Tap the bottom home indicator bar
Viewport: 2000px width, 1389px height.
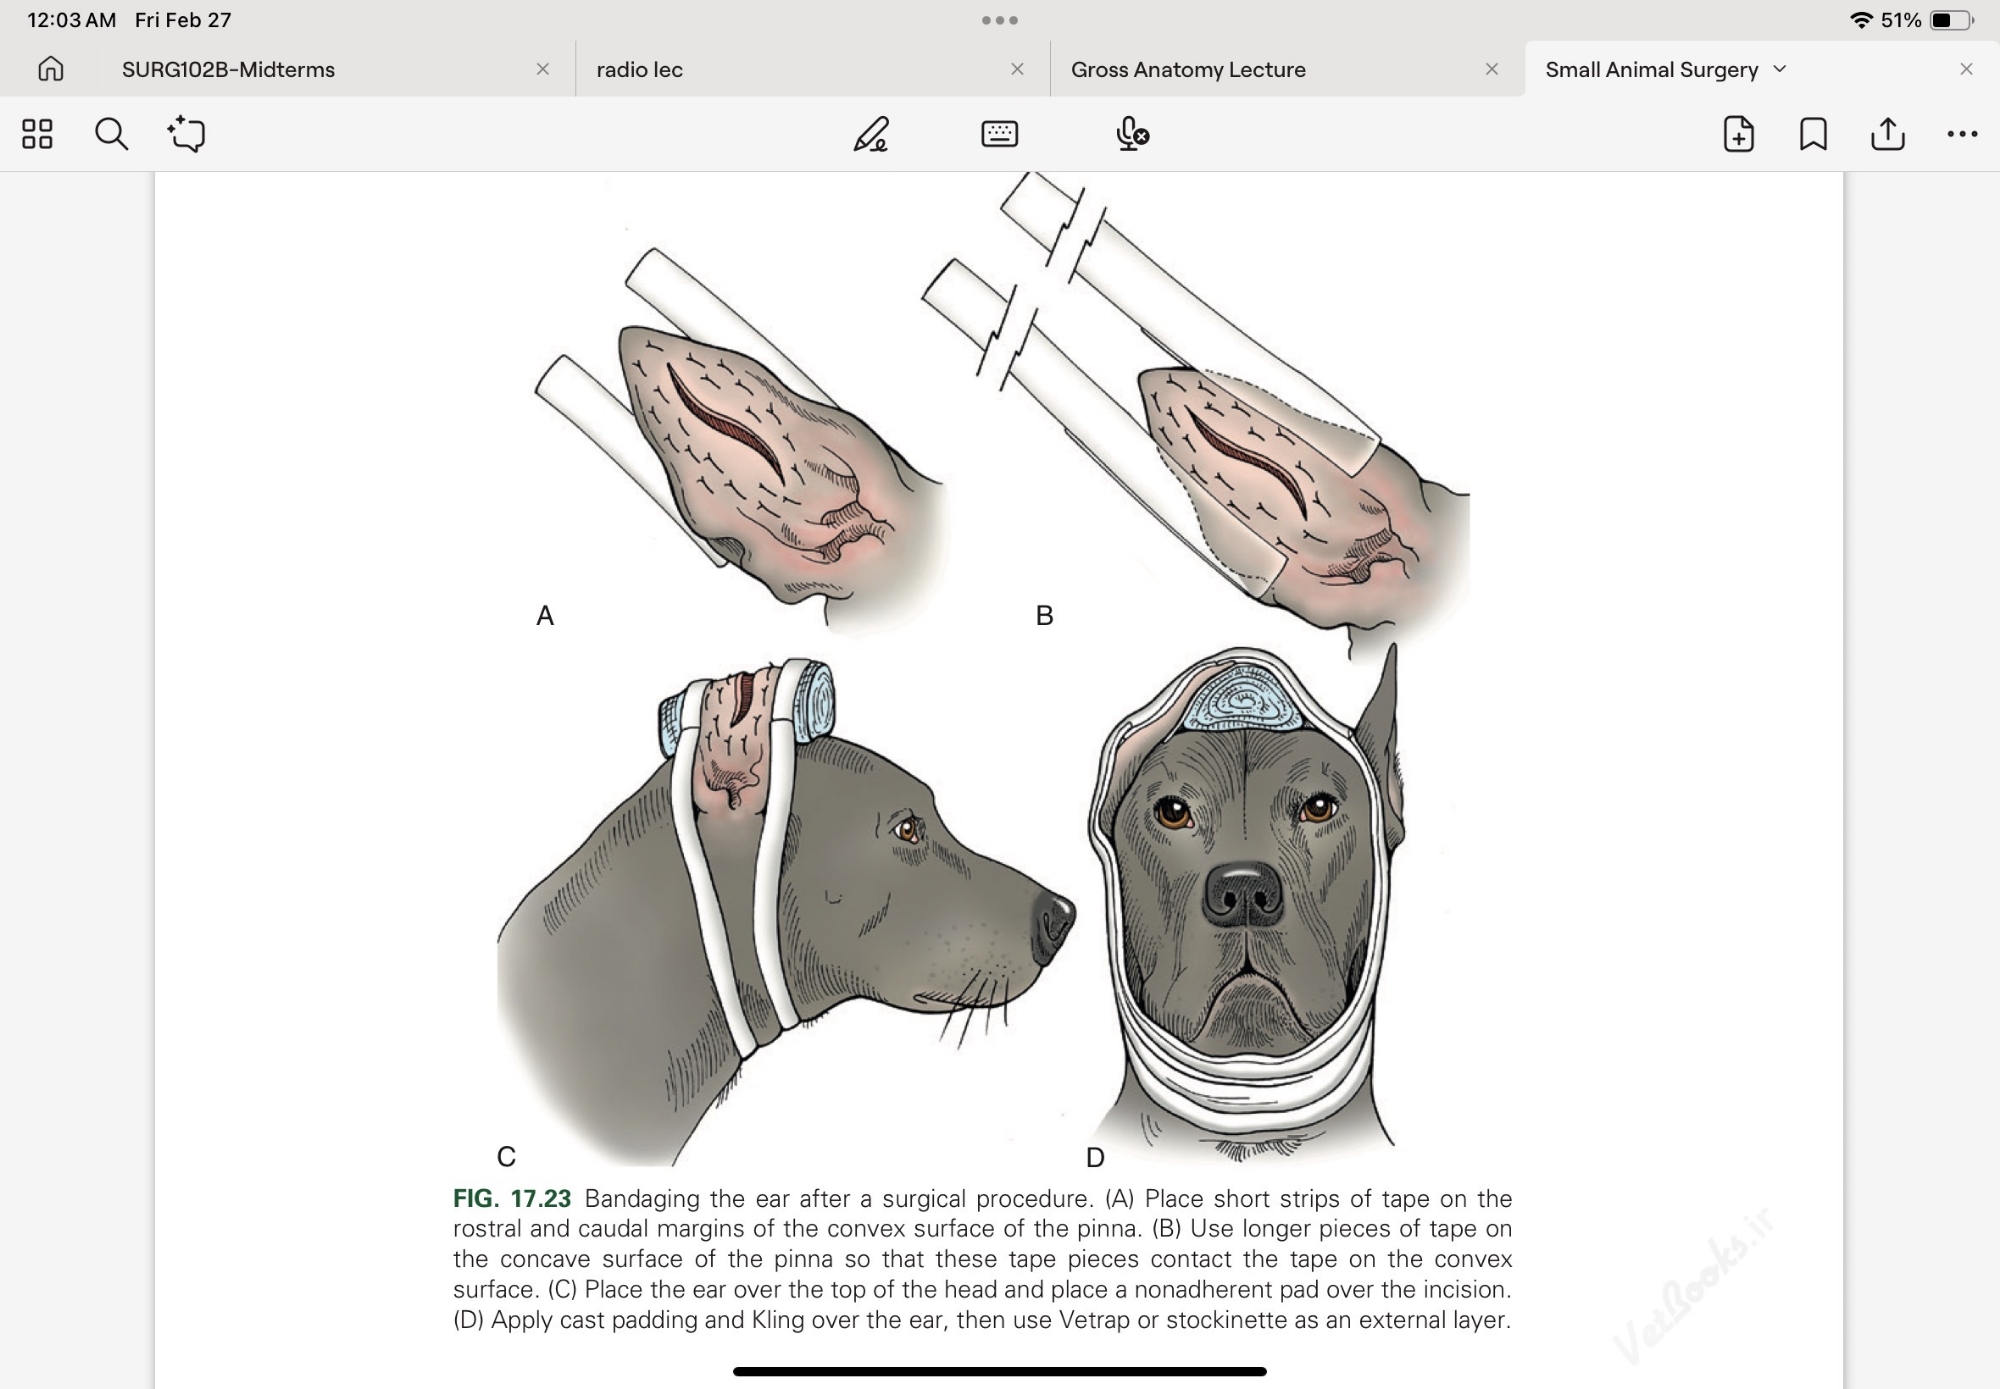(x=999, y=1371)
